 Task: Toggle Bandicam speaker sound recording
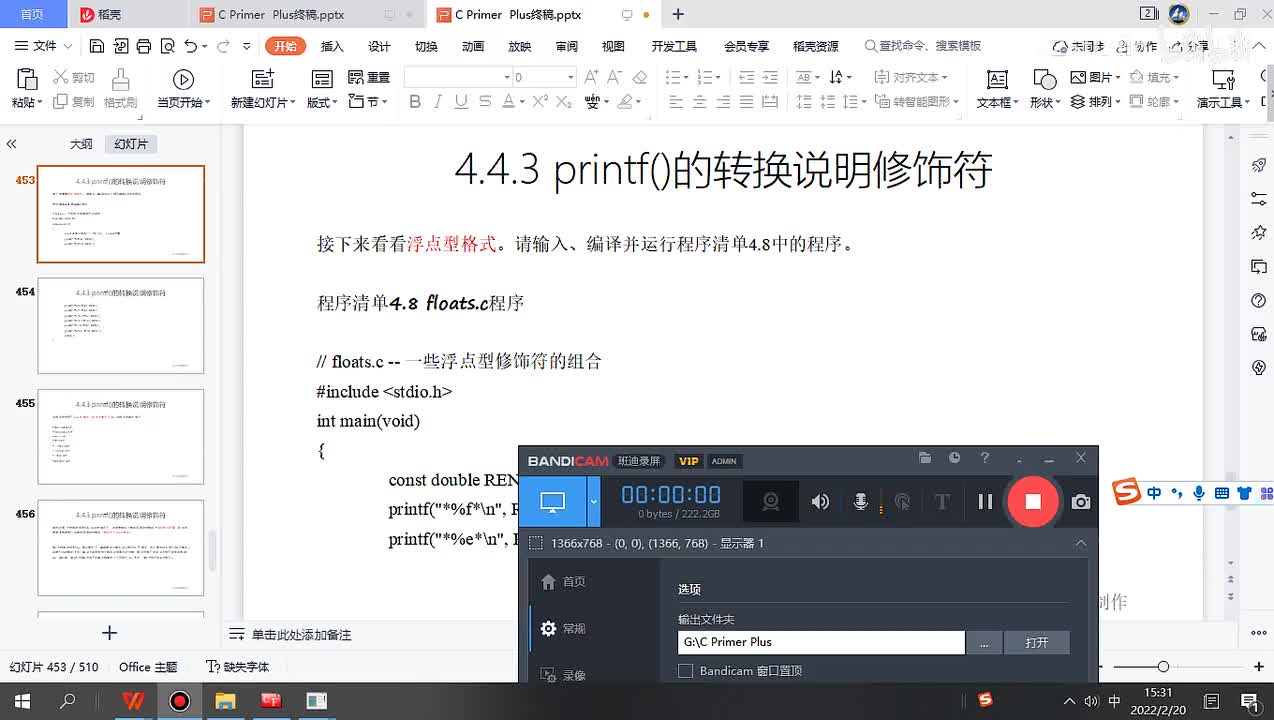pos(820,502)
